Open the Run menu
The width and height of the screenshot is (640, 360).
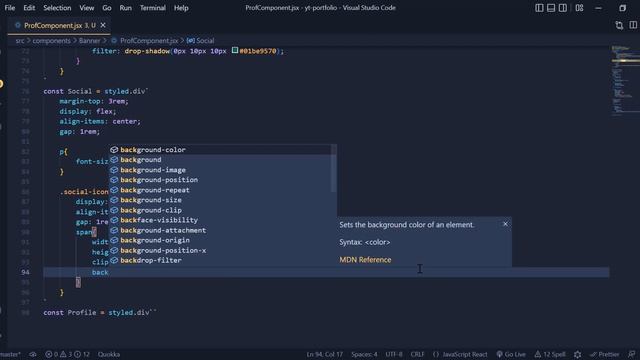[125, 8]
